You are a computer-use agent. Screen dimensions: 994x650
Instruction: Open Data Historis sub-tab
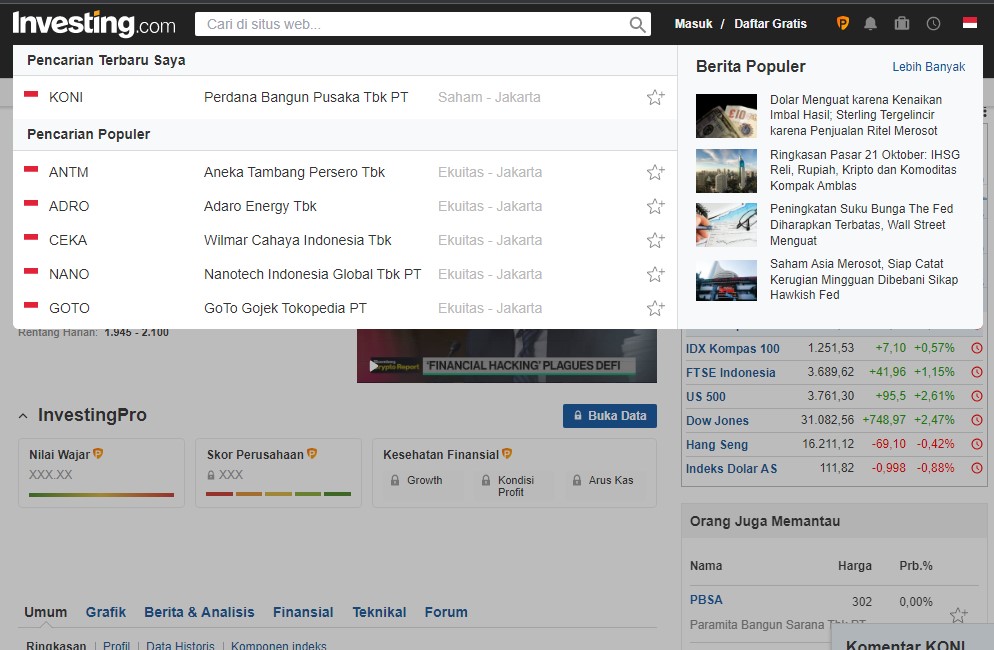180,645
